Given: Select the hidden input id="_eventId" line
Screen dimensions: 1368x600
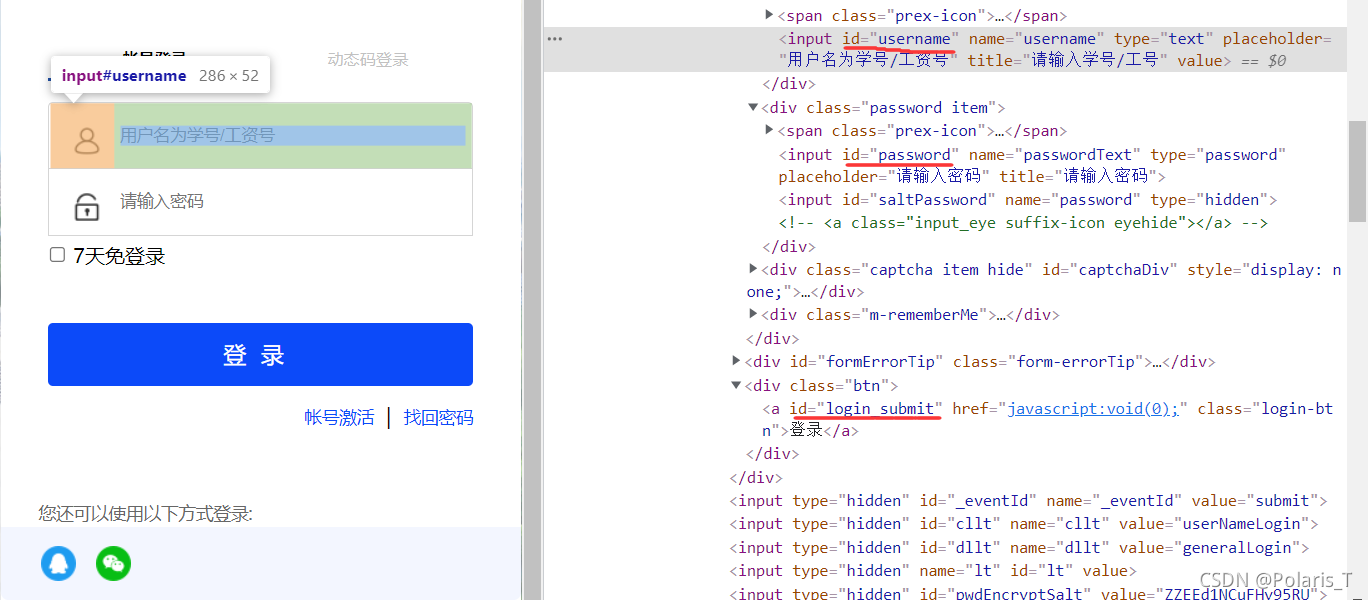Looking at the screenshot, I should (1029, 501).
